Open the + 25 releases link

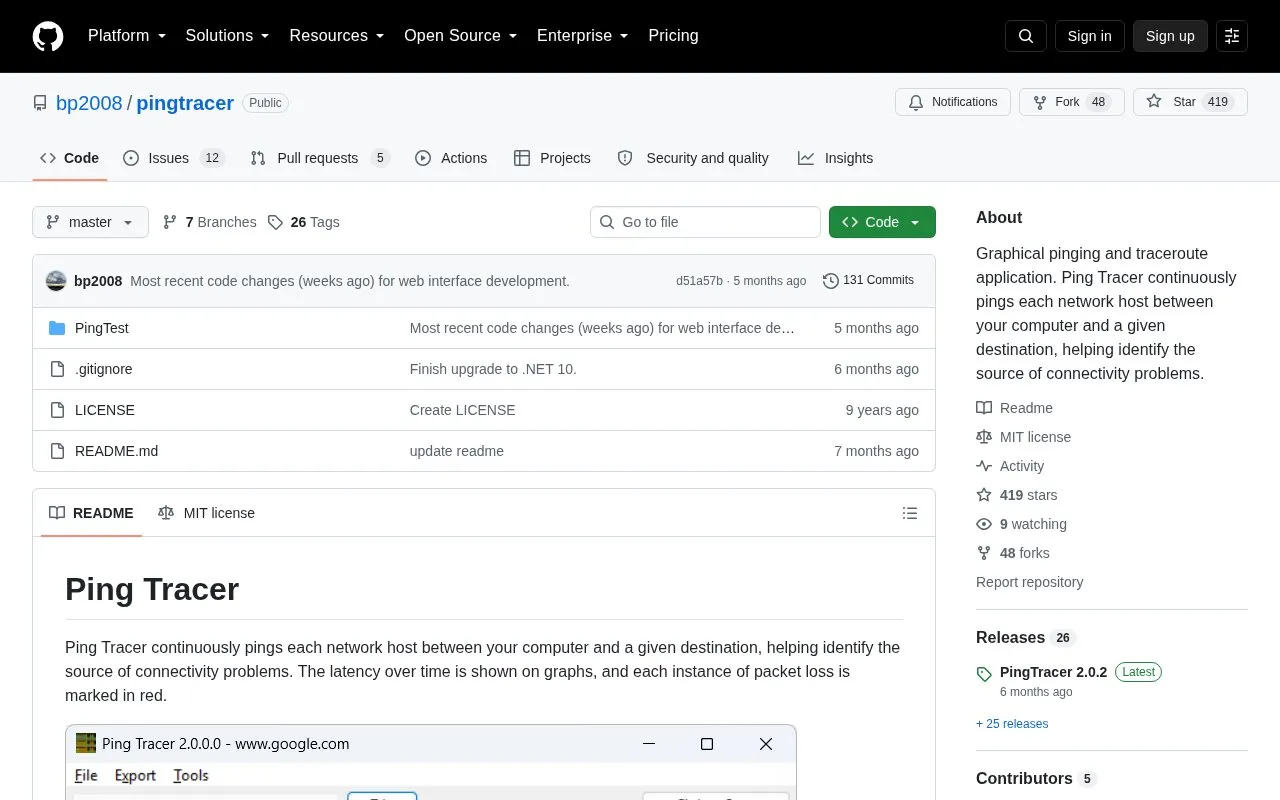coord(1012,724)
